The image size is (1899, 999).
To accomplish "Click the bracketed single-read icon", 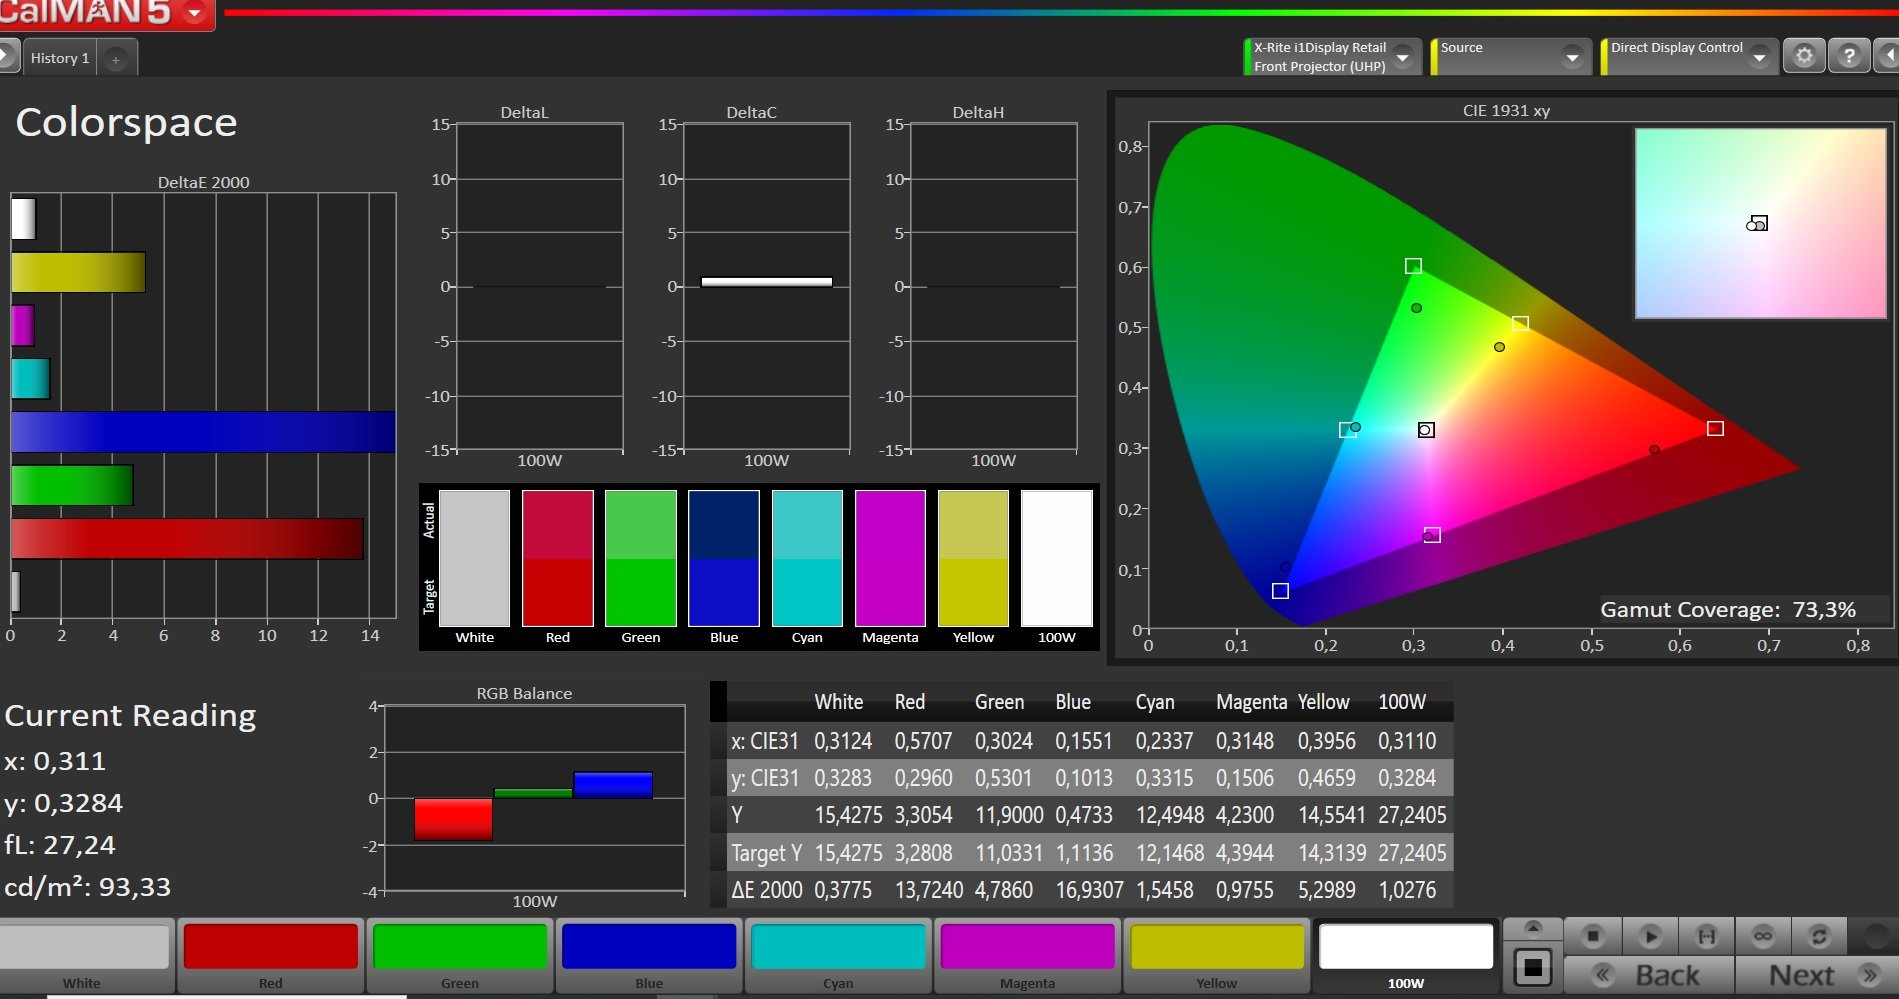I will coord(1707,936).
